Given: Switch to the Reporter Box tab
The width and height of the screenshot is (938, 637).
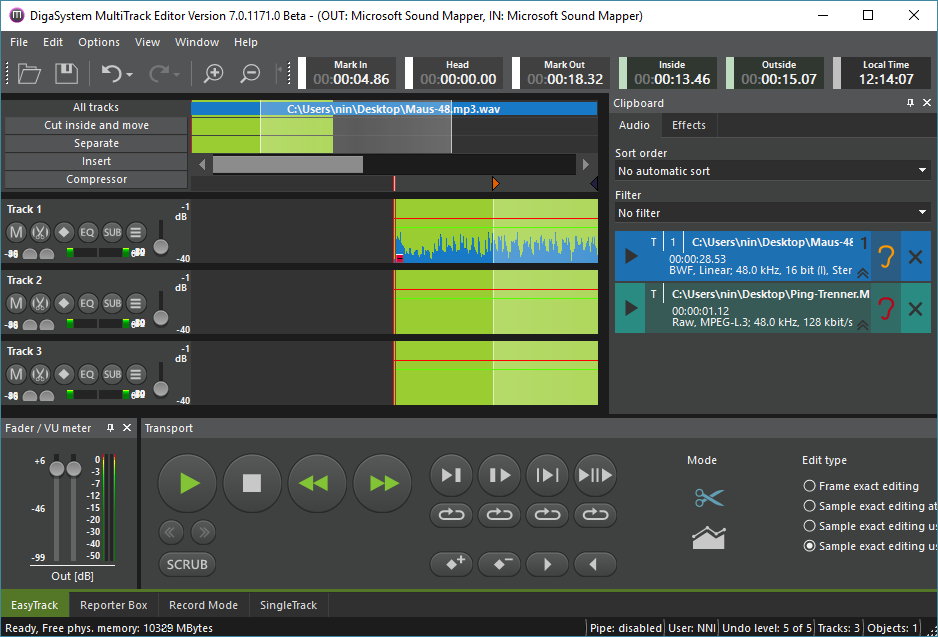Looking at the screenshot, I should (114, 605).
